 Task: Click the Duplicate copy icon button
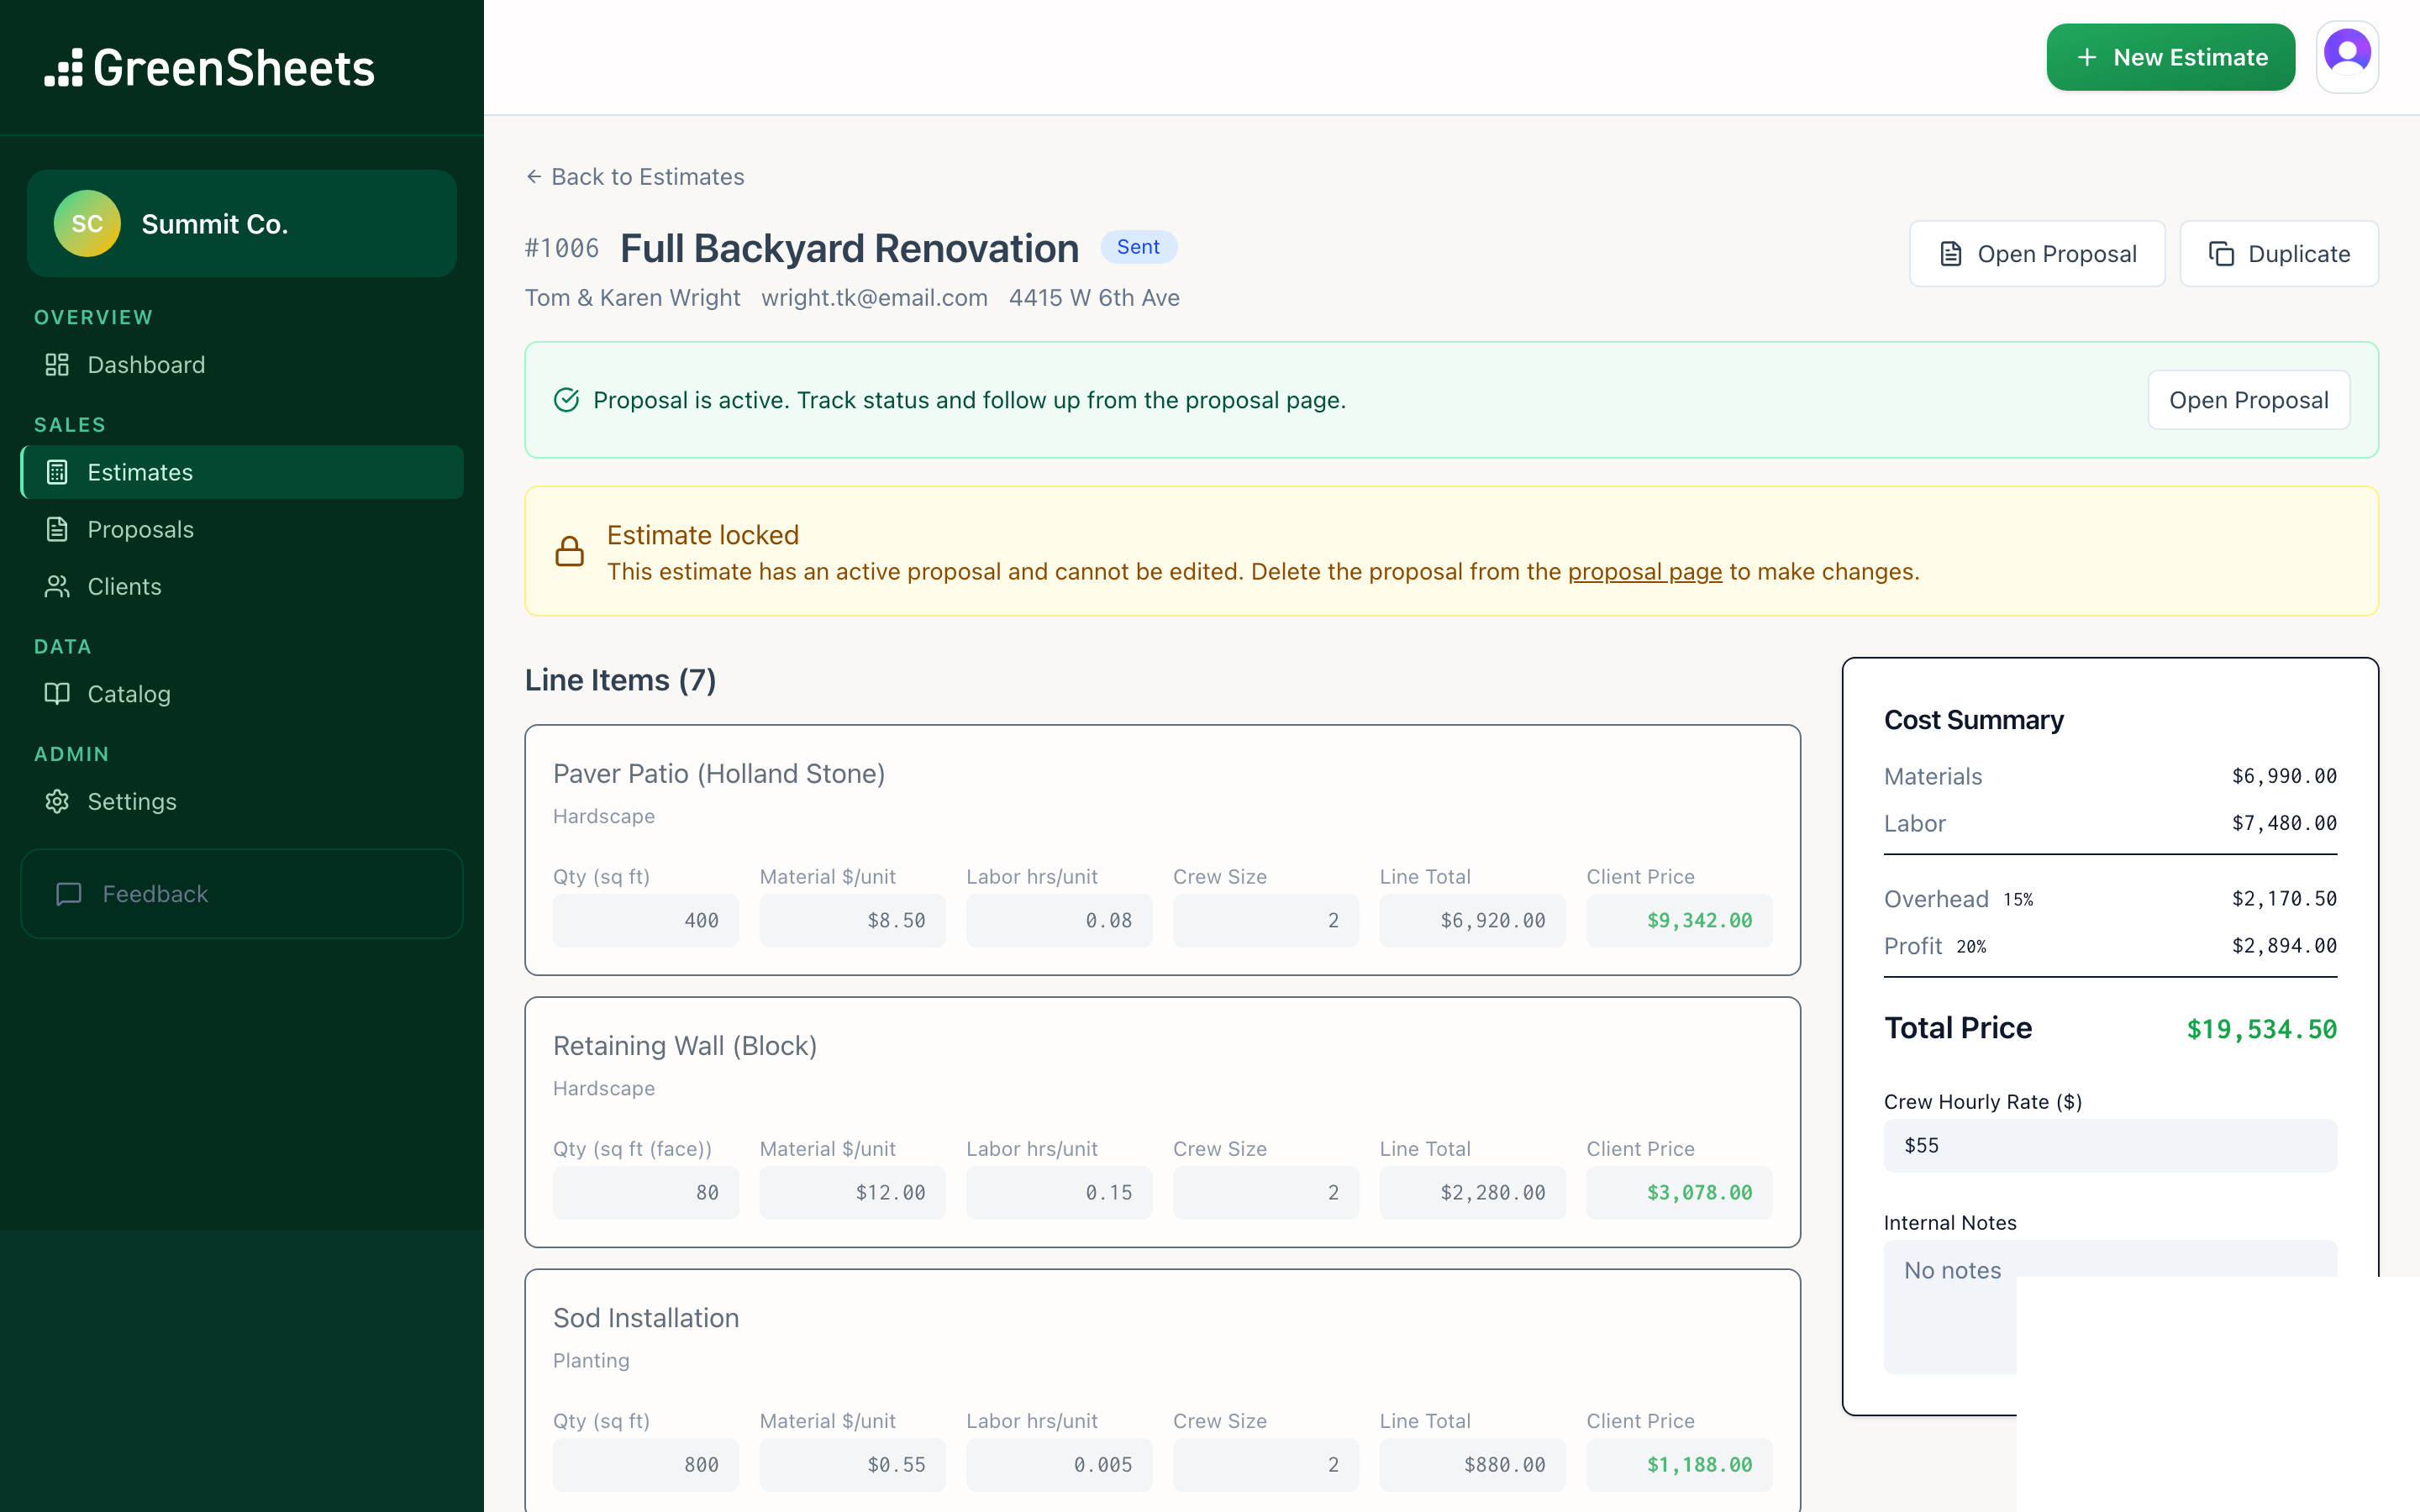point(2222,253)
